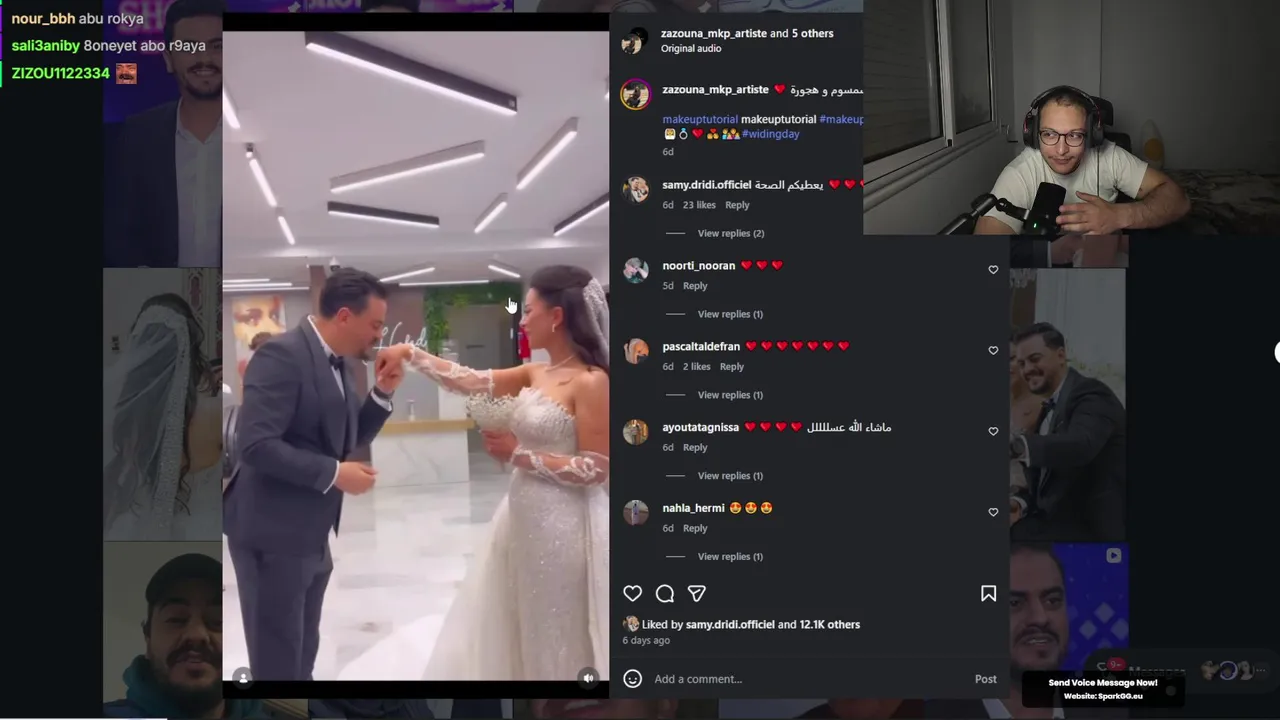Save the post with the bookmark icon
This screenshot has height=720, width=1280.
(988, 594)
